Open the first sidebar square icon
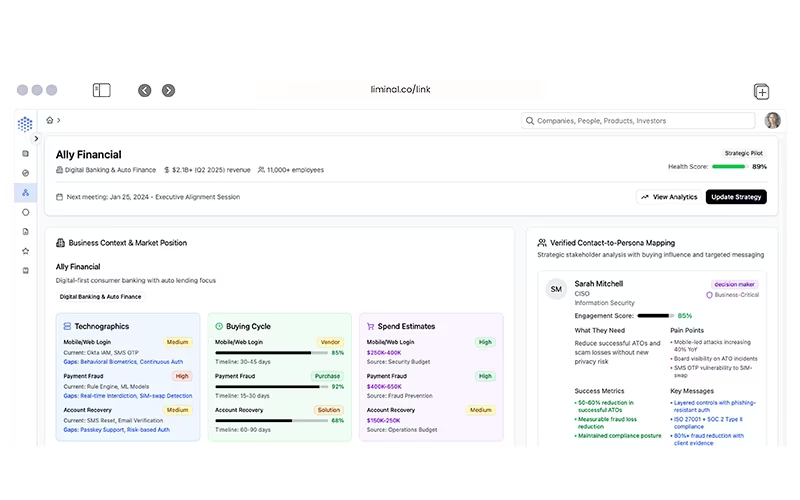 click(x=26, y=154)
